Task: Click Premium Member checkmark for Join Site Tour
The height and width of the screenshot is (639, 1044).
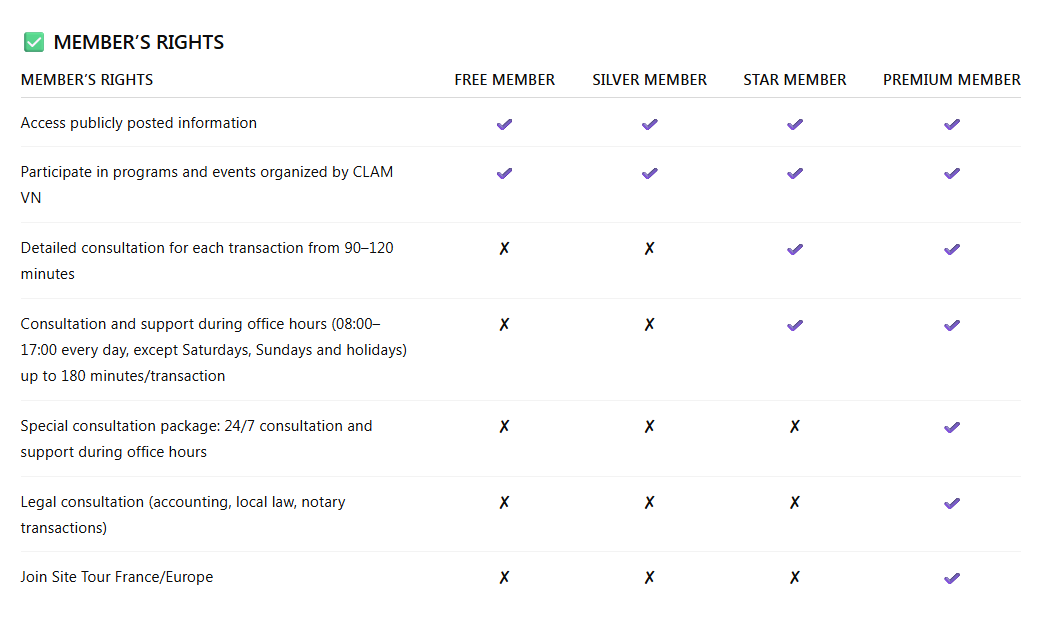Action: point(951,578)
